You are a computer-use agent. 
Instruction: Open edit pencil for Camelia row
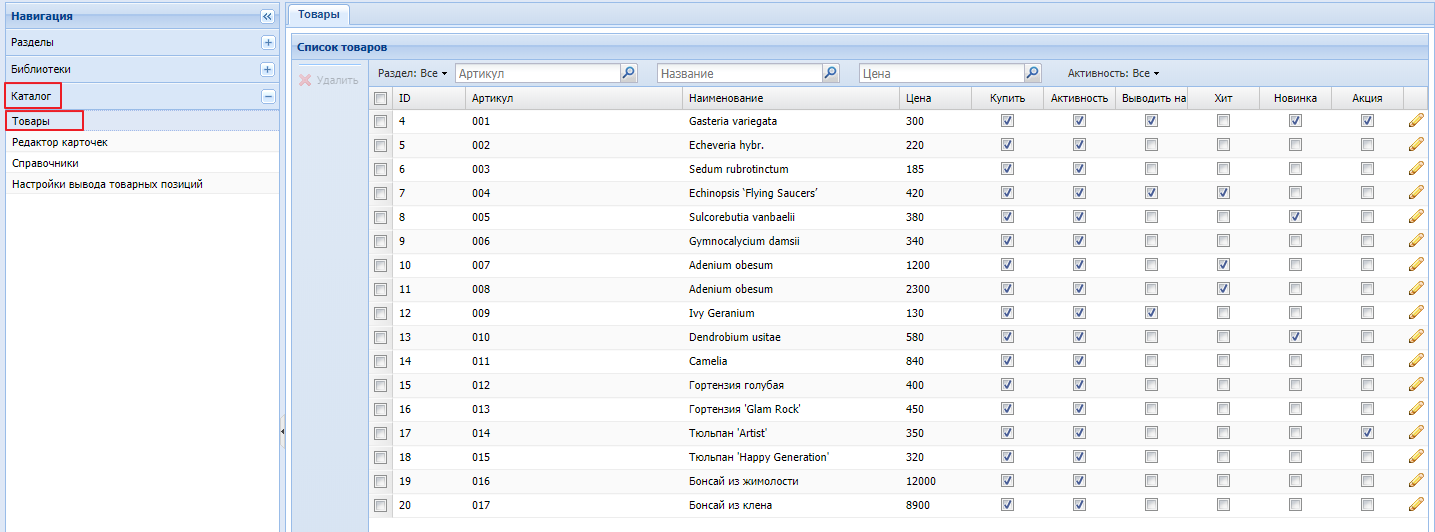[x=1415, y=361]
